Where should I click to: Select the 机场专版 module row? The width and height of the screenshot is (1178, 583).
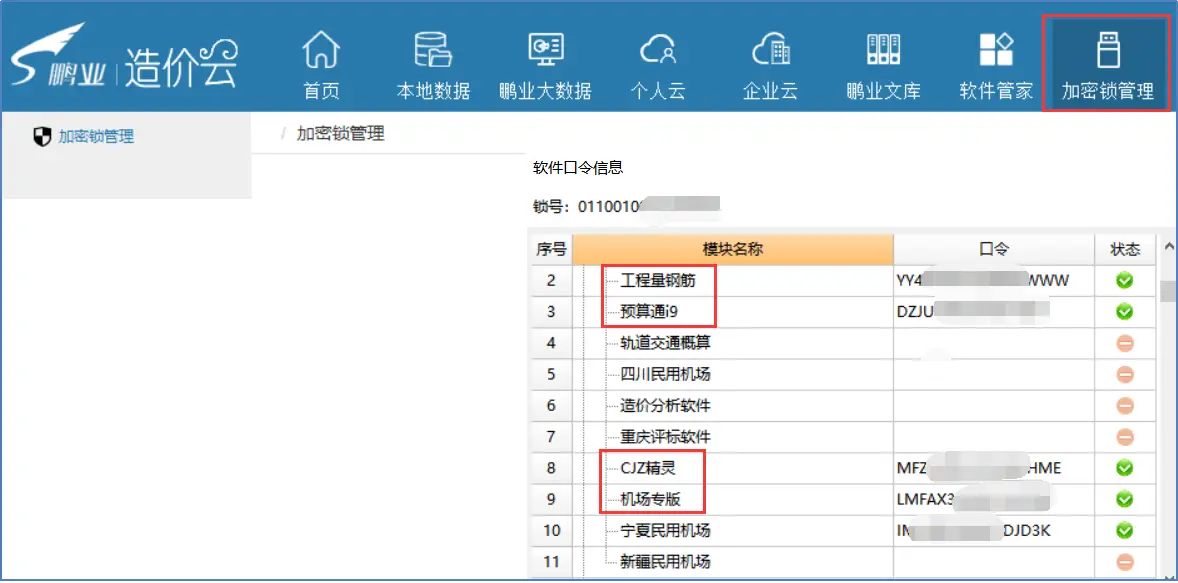coord(844,499)
